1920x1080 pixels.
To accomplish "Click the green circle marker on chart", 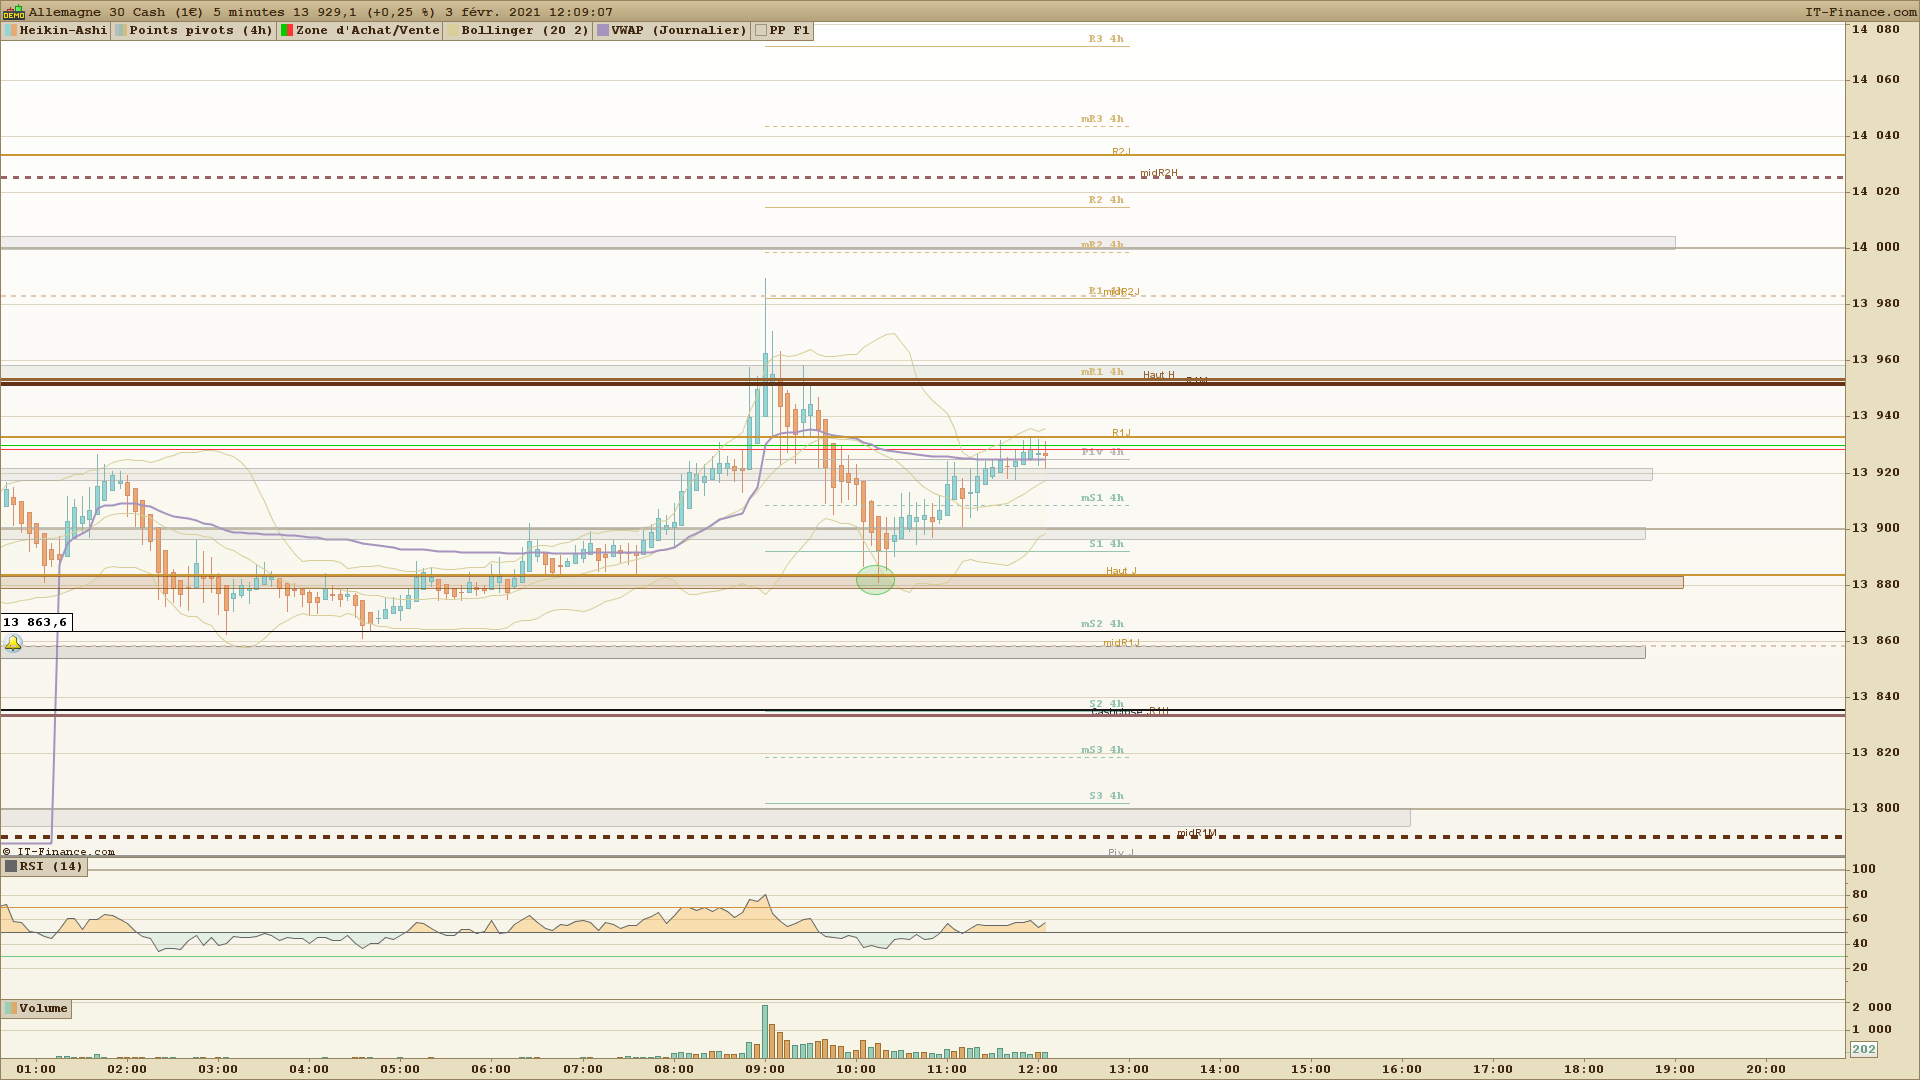I will [875, 580].
